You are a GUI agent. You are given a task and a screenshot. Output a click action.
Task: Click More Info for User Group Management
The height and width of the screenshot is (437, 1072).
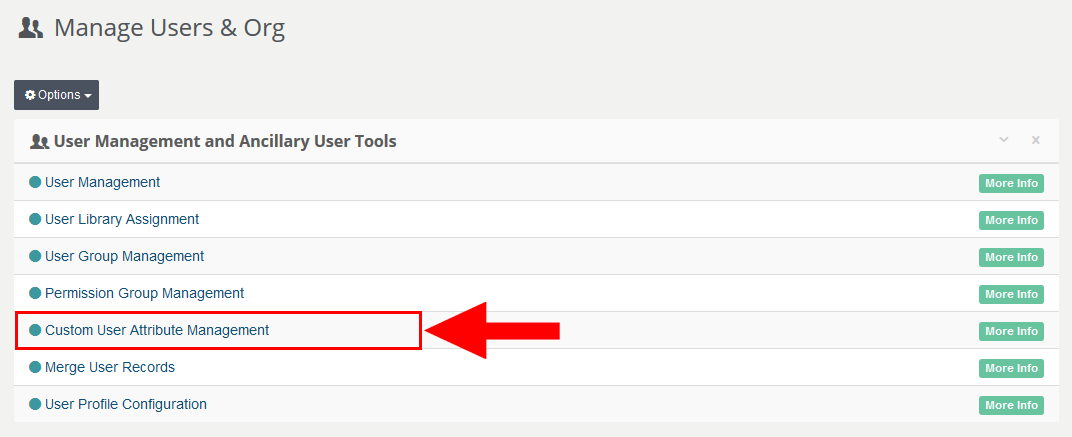(x=1011, y=257)
